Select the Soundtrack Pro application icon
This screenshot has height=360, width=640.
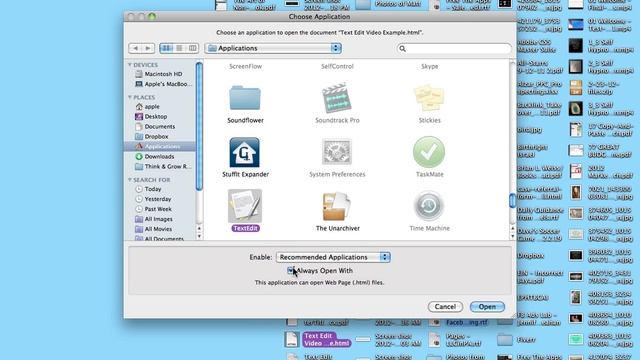[337, 98]
